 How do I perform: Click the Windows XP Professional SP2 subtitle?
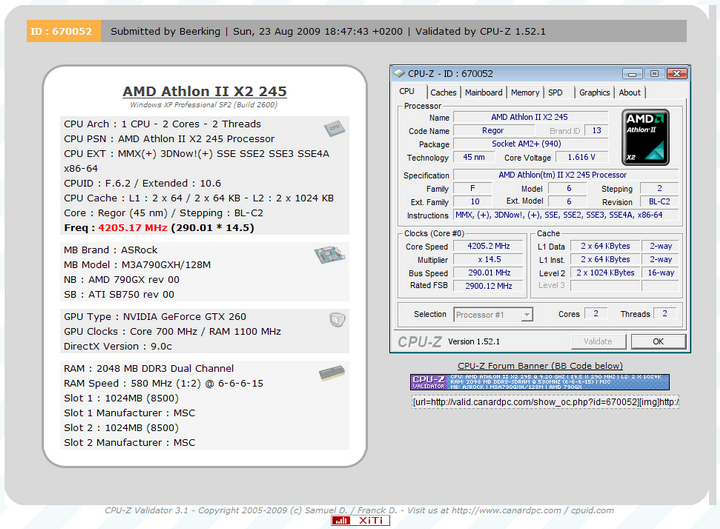[203, 105]
